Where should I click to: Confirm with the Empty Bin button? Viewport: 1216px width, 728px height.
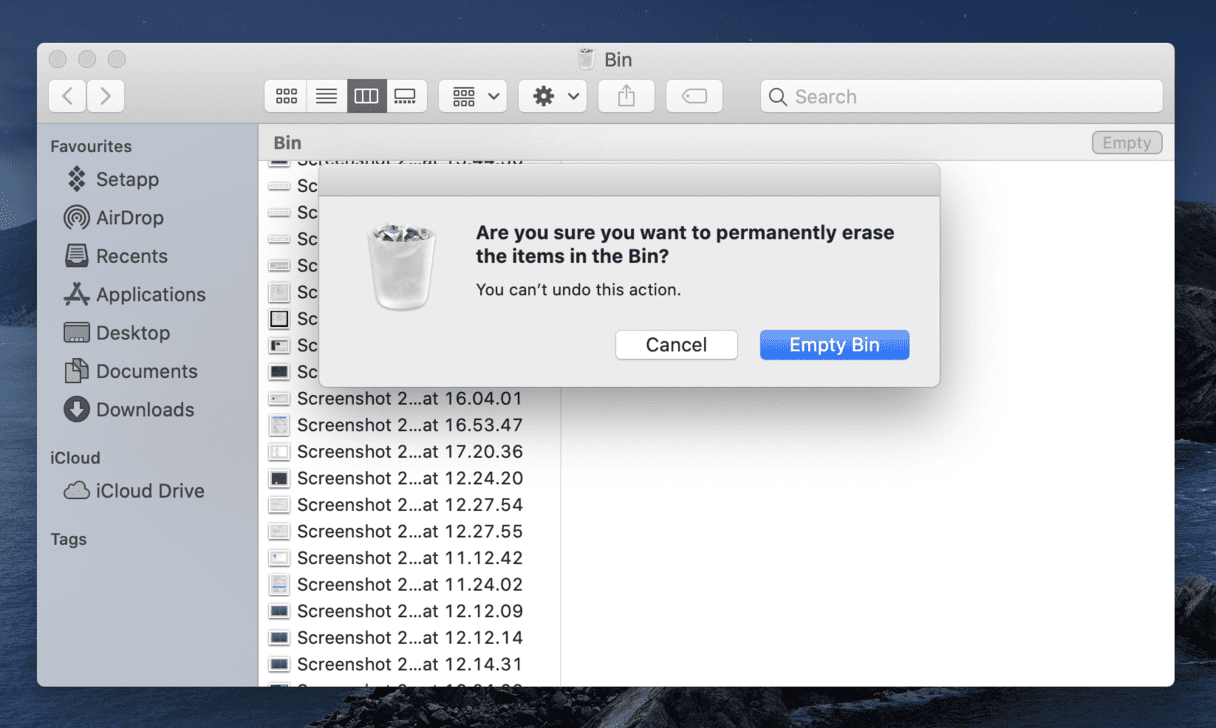[x=834, y=345]
